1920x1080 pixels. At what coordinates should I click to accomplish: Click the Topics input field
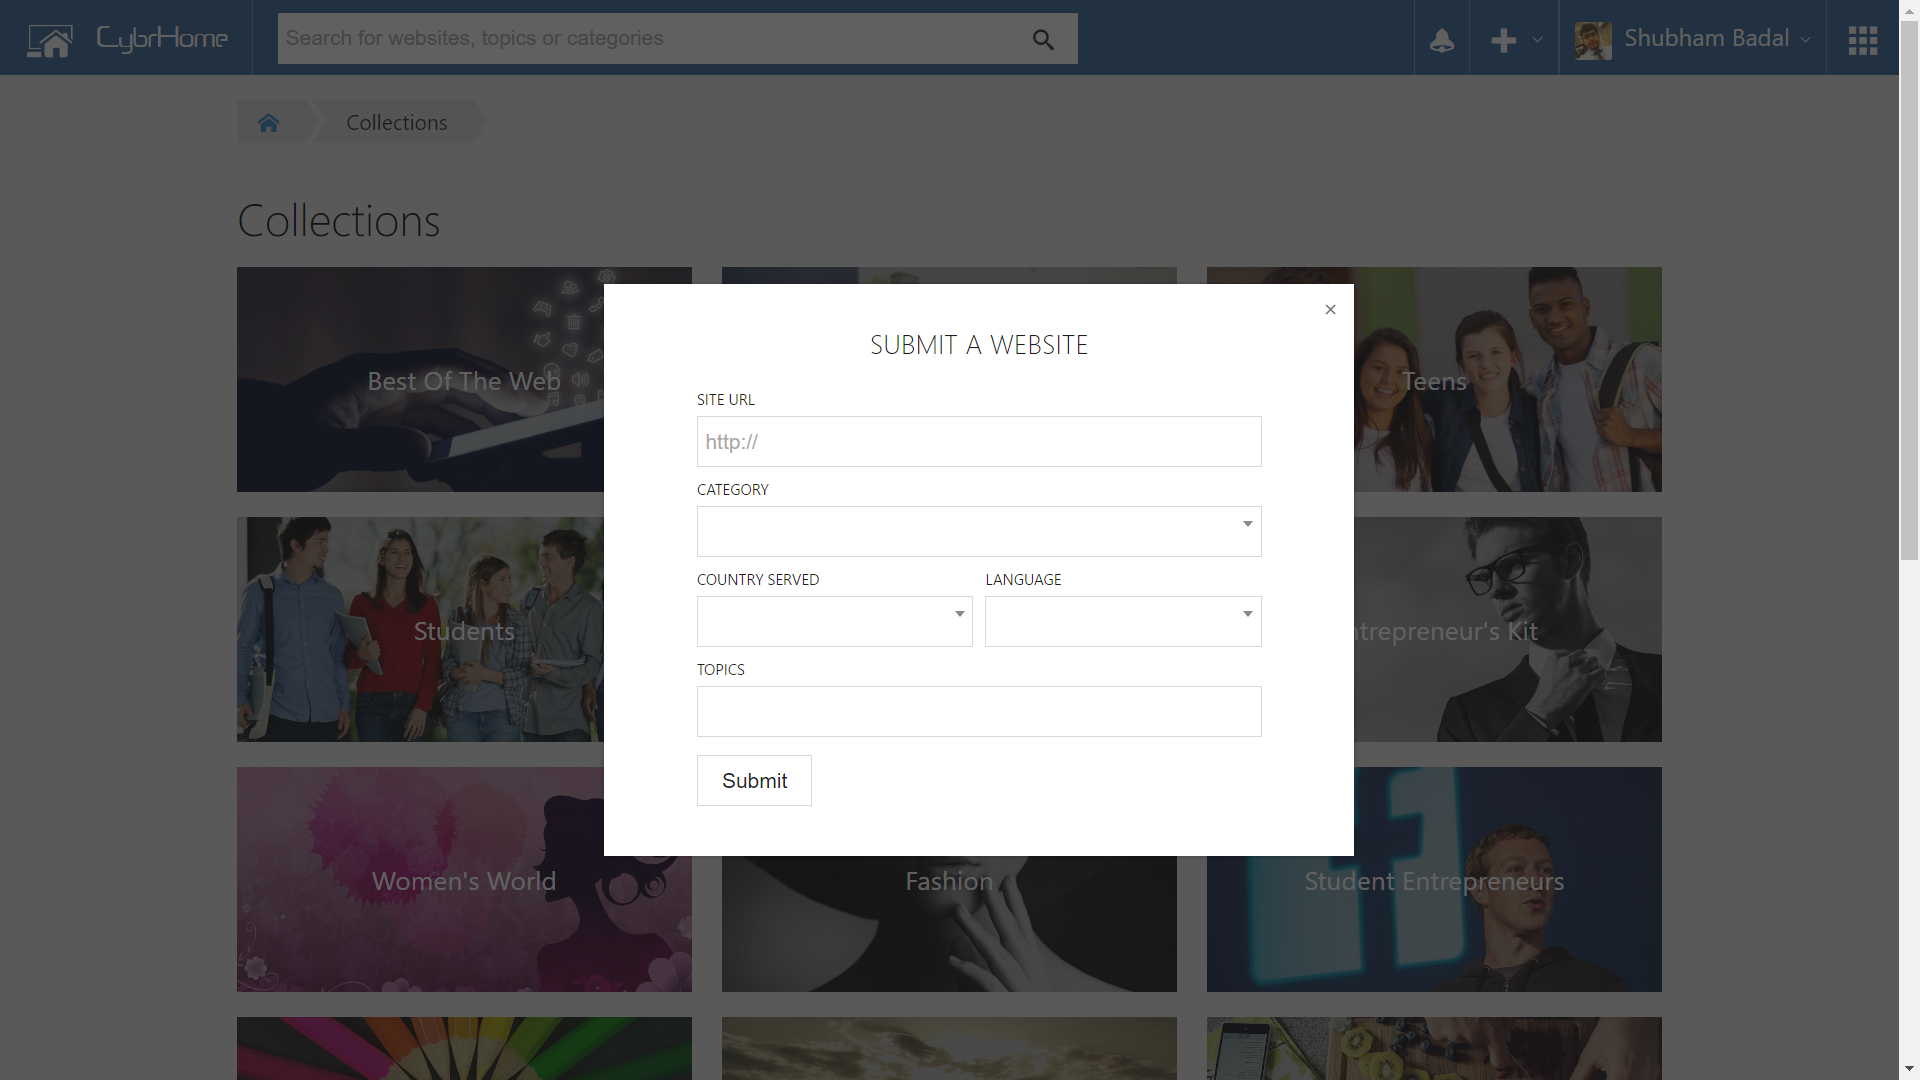979,711
